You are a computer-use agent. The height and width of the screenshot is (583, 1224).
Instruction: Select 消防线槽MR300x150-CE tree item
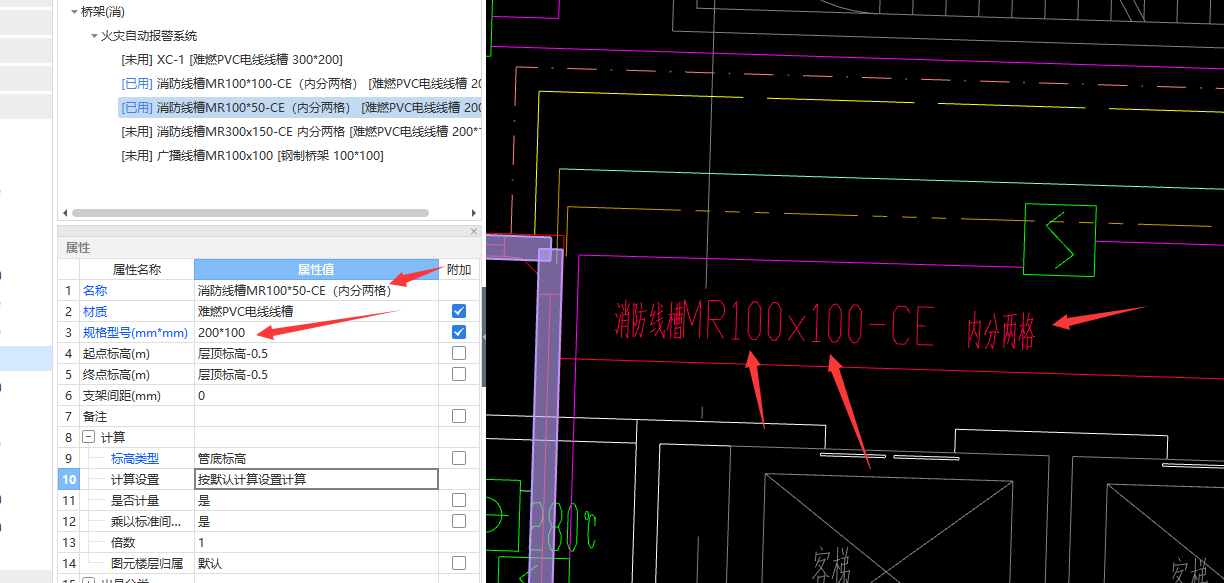point(301,131)
